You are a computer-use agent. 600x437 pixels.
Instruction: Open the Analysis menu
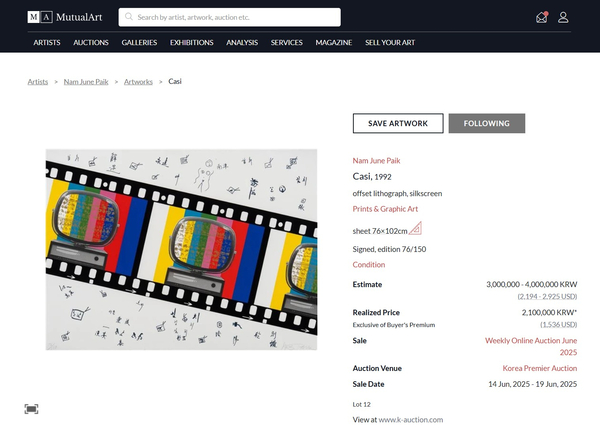242,43
